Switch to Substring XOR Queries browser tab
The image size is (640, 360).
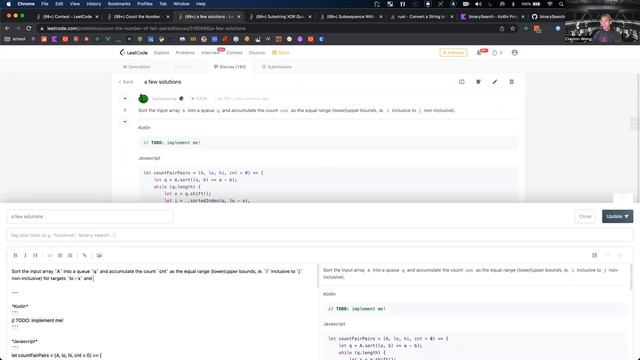(x=279, y=17)
